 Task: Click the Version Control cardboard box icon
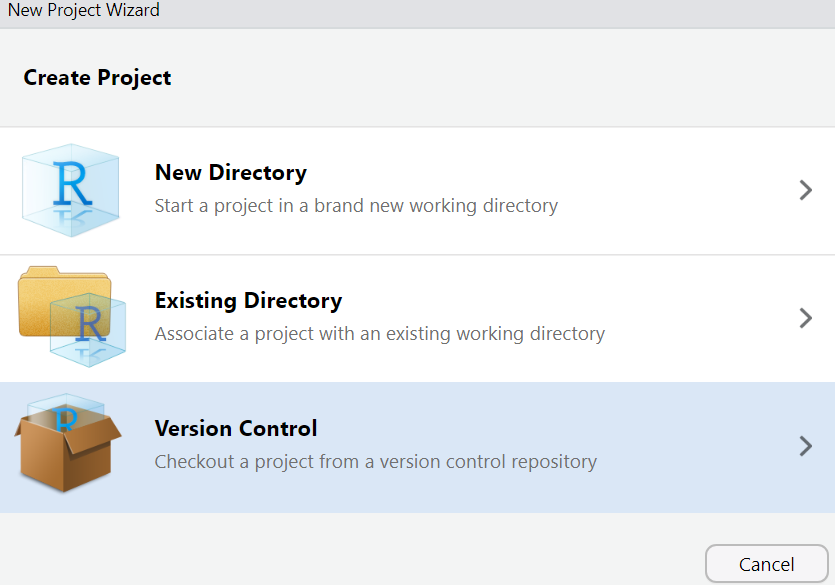pos(68,443)
